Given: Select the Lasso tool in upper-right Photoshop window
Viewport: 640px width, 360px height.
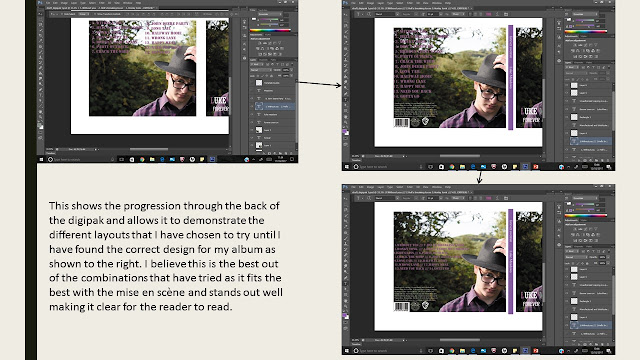Looking at the screenshot, I should click(346, 26).
